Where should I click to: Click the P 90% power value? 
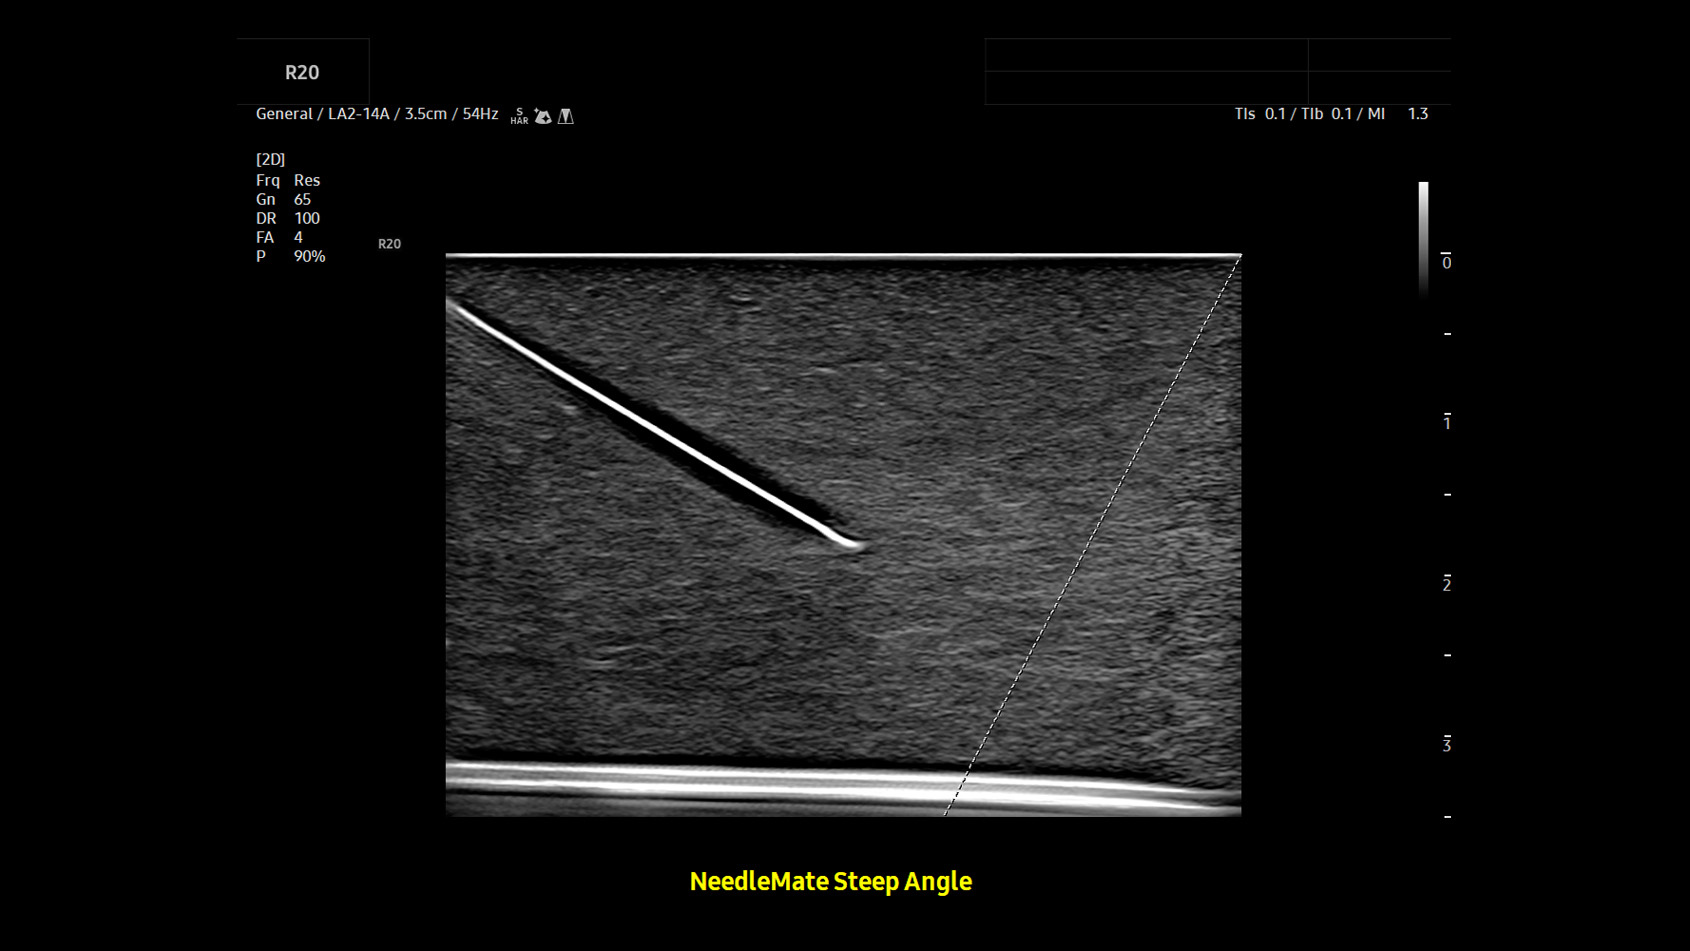point(290,256)
